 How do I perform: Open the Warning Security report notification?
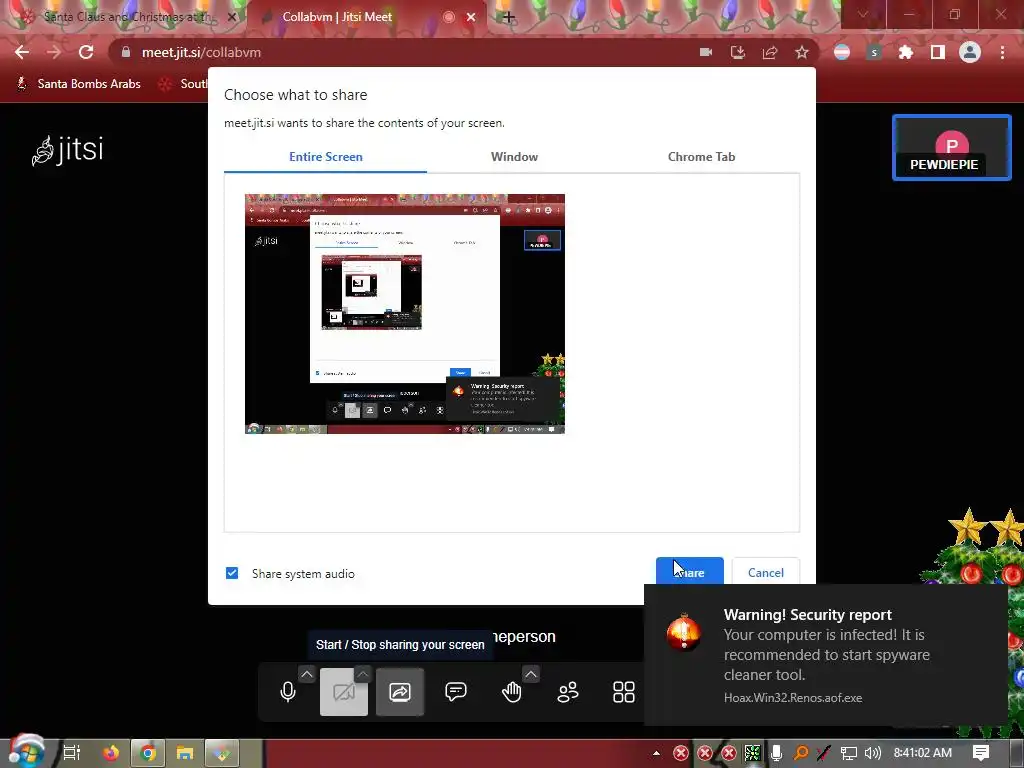(825, 655)
